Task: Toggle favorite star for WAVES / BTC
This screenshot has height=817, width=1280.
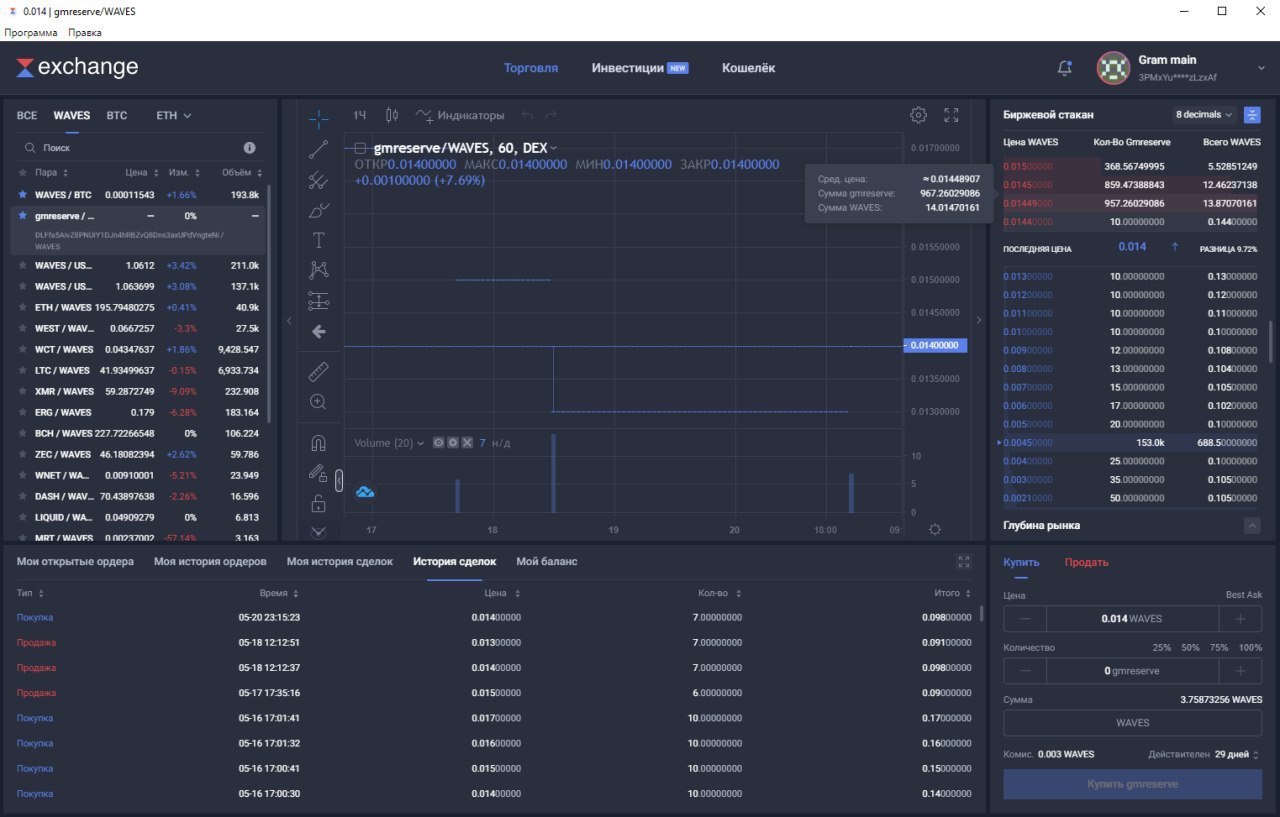Action: pyautogui.click(x=22, y=194)
